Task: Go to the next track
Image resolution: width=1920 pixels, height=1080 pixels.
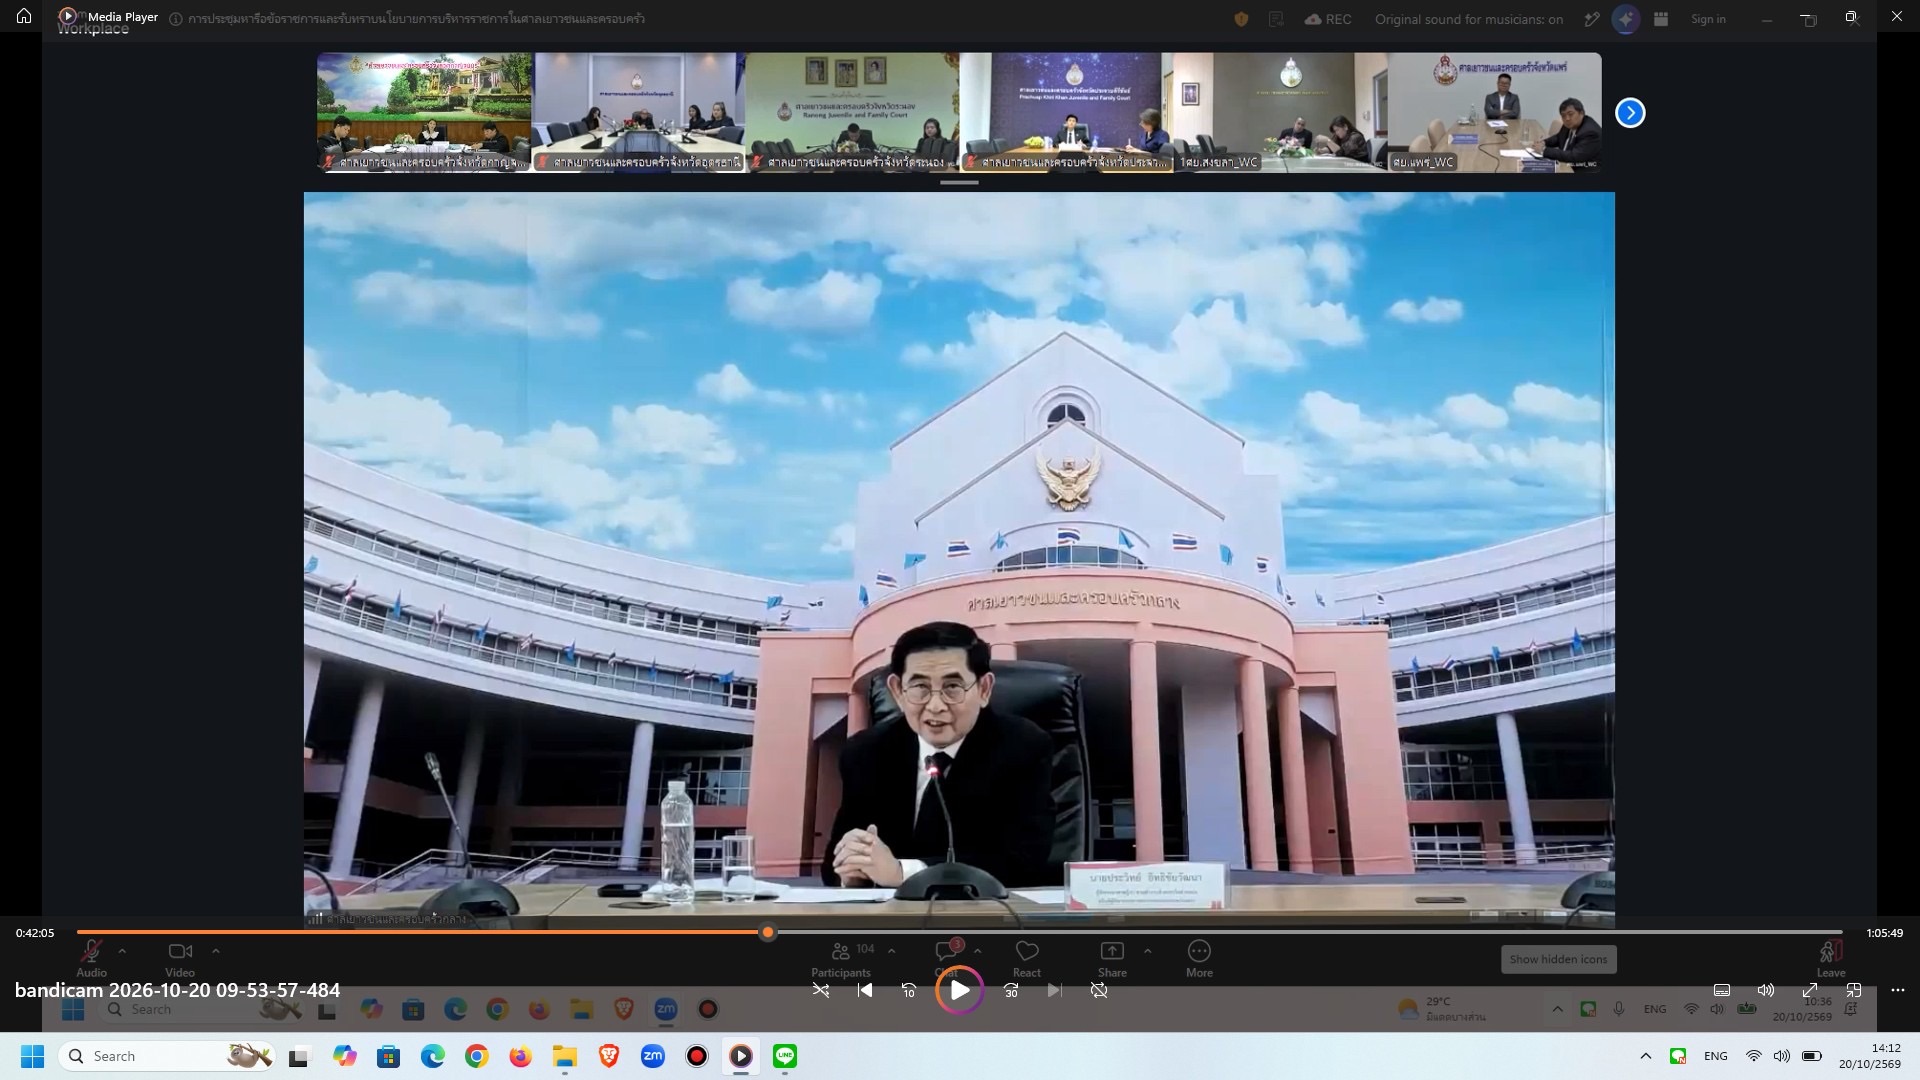Action: (x=1055, y=990)
